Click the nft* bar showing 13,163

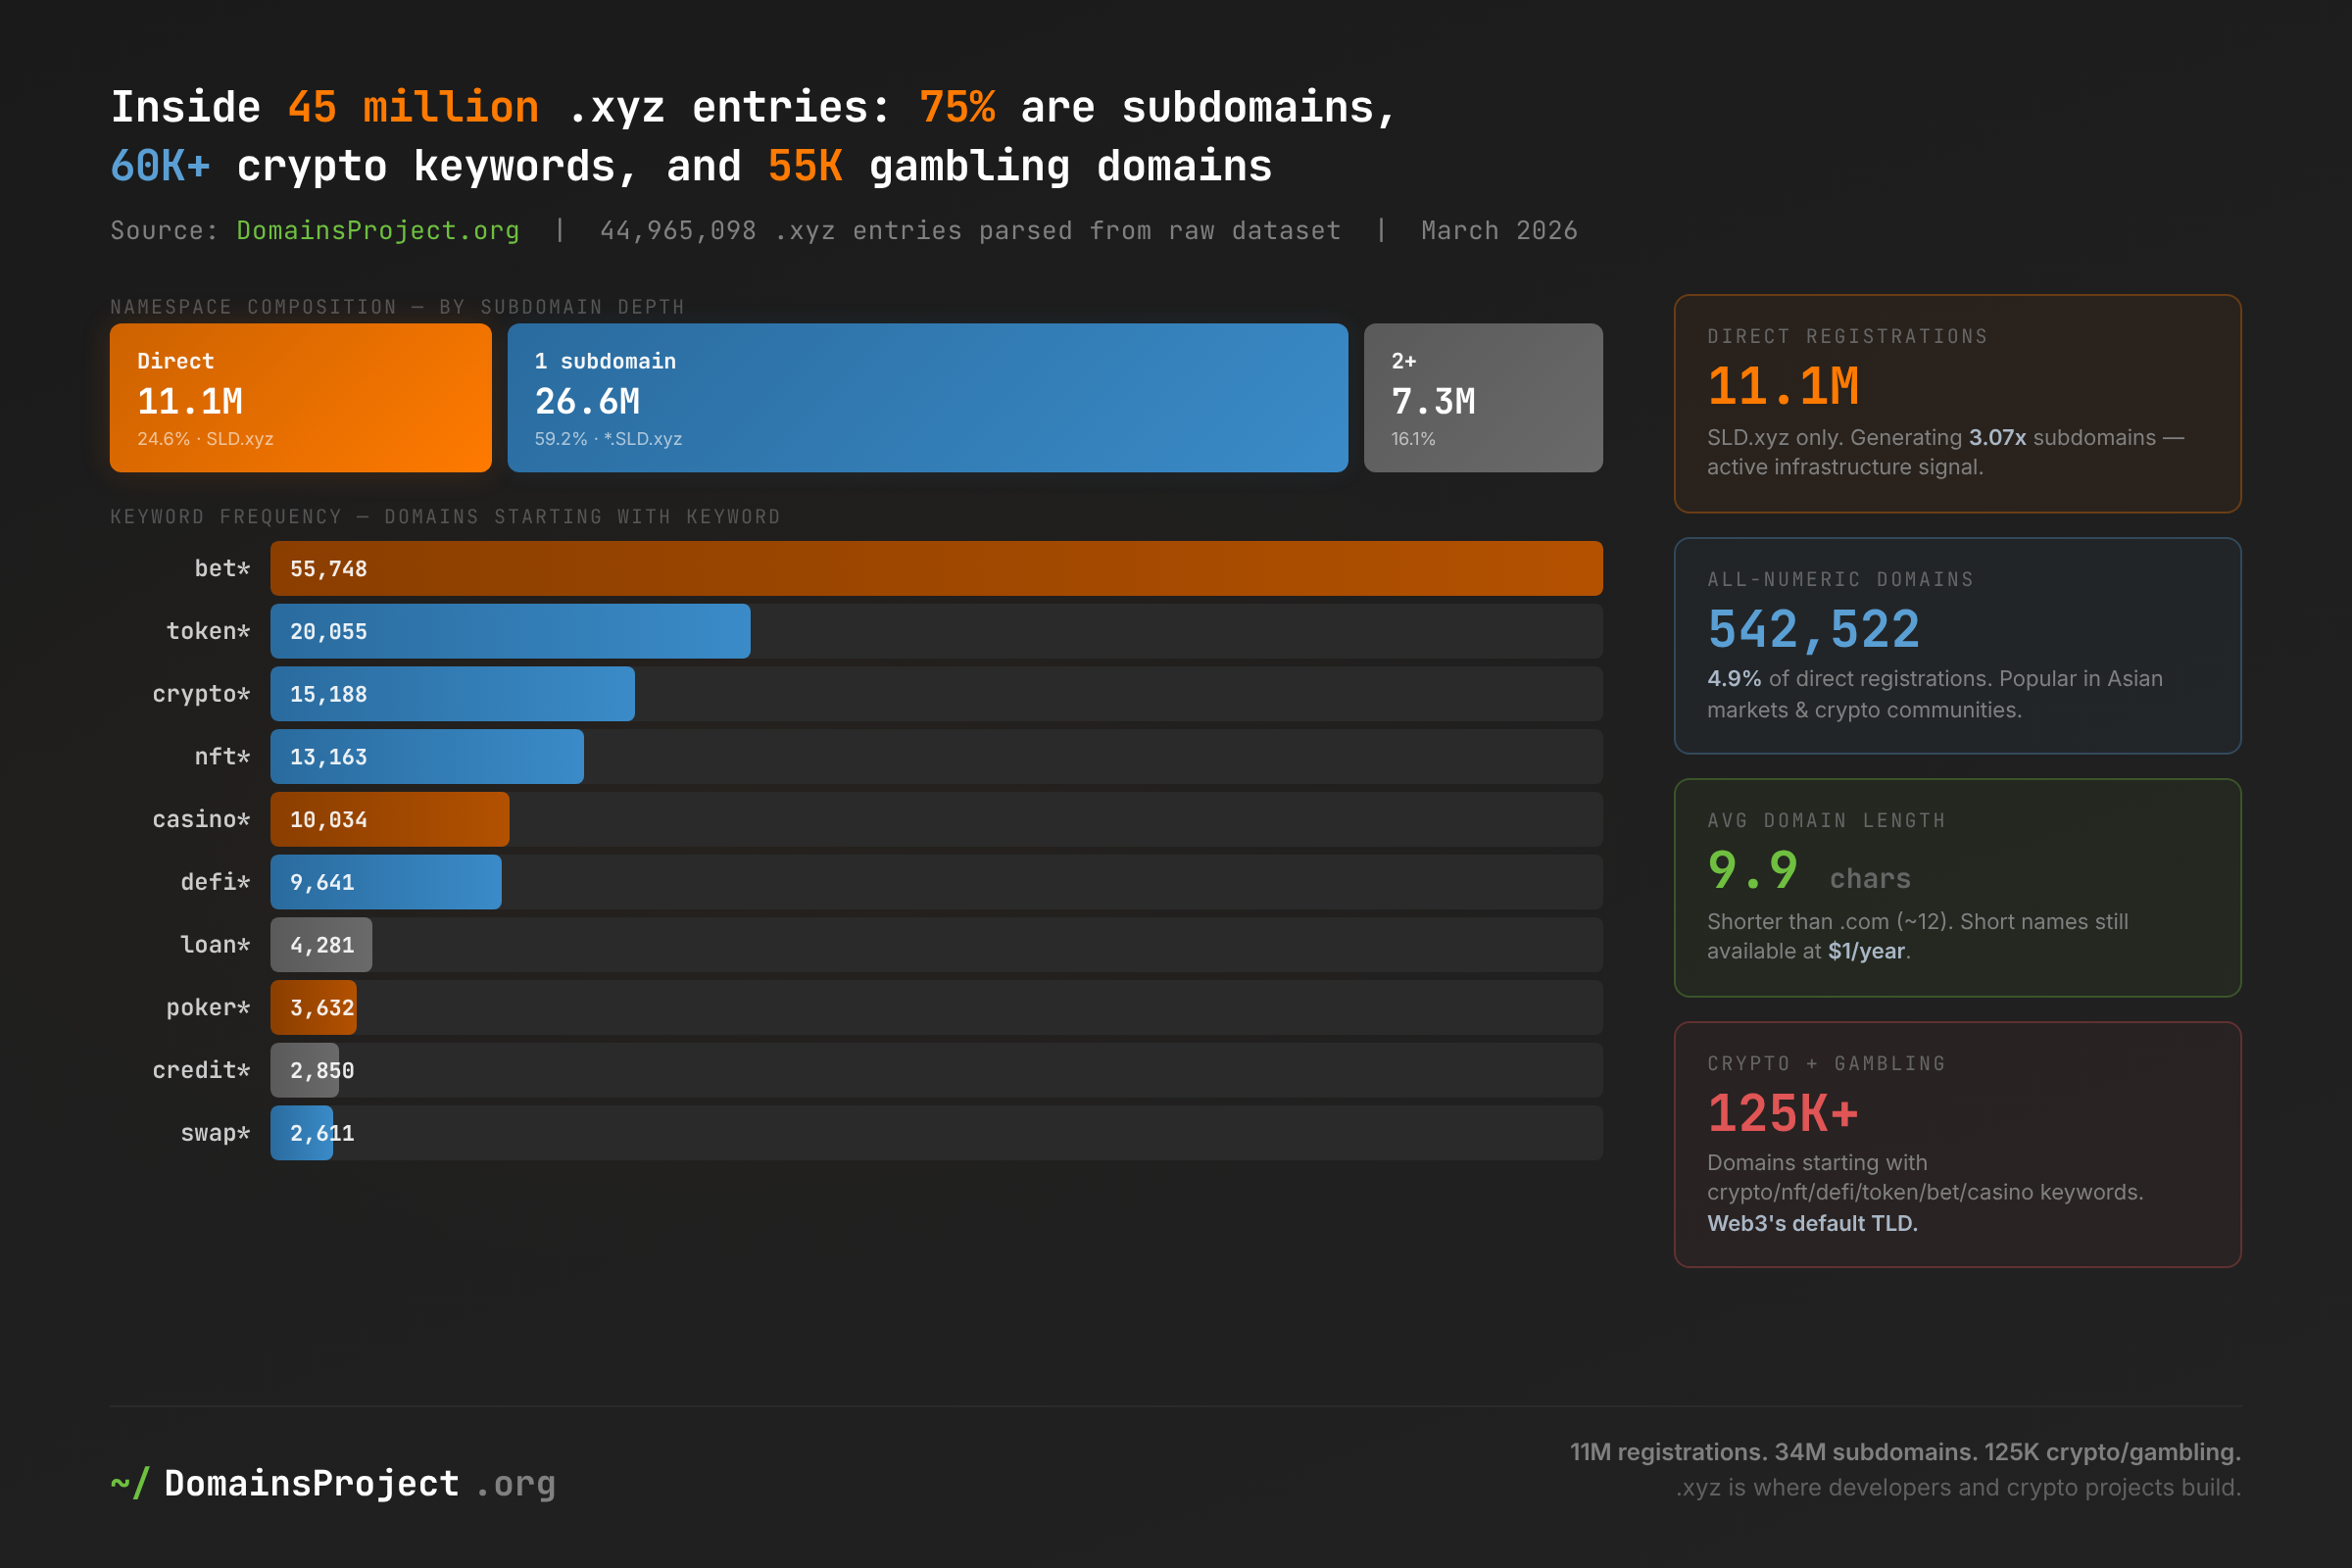[x=427, y=757]
